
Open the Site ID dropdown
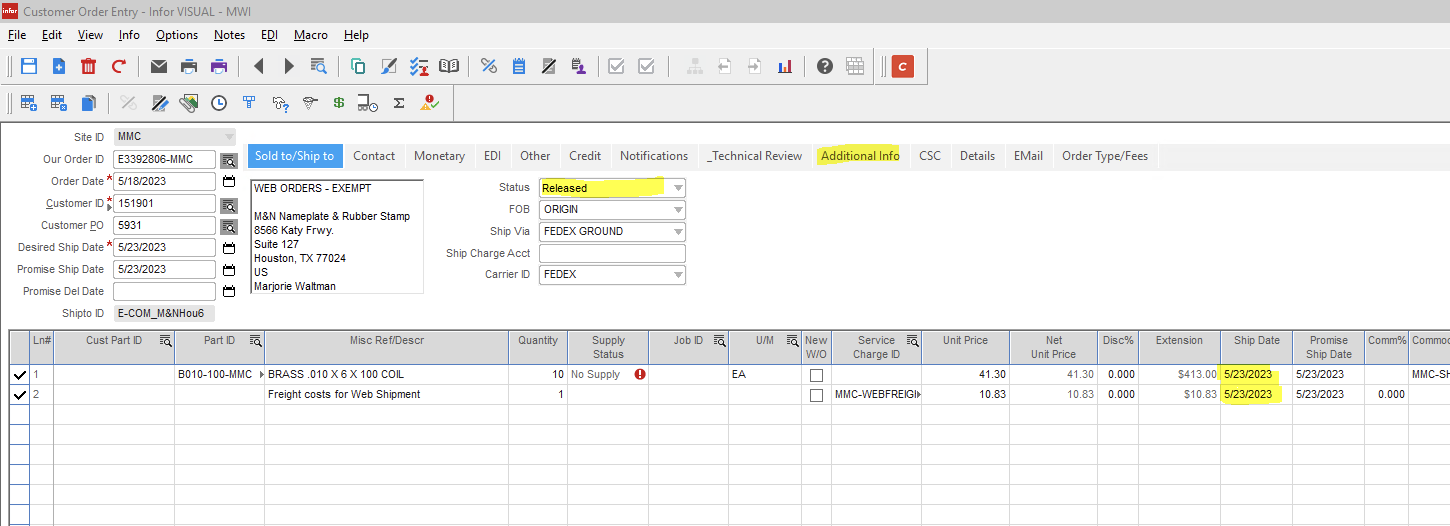pos(229,137)
